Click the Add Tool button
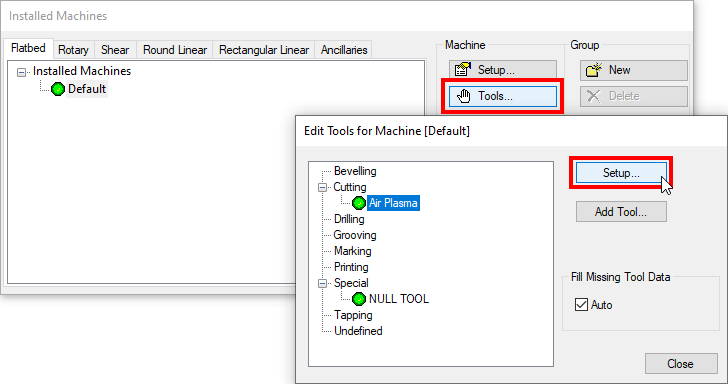728x384 pixels. [x=621, y=212]
